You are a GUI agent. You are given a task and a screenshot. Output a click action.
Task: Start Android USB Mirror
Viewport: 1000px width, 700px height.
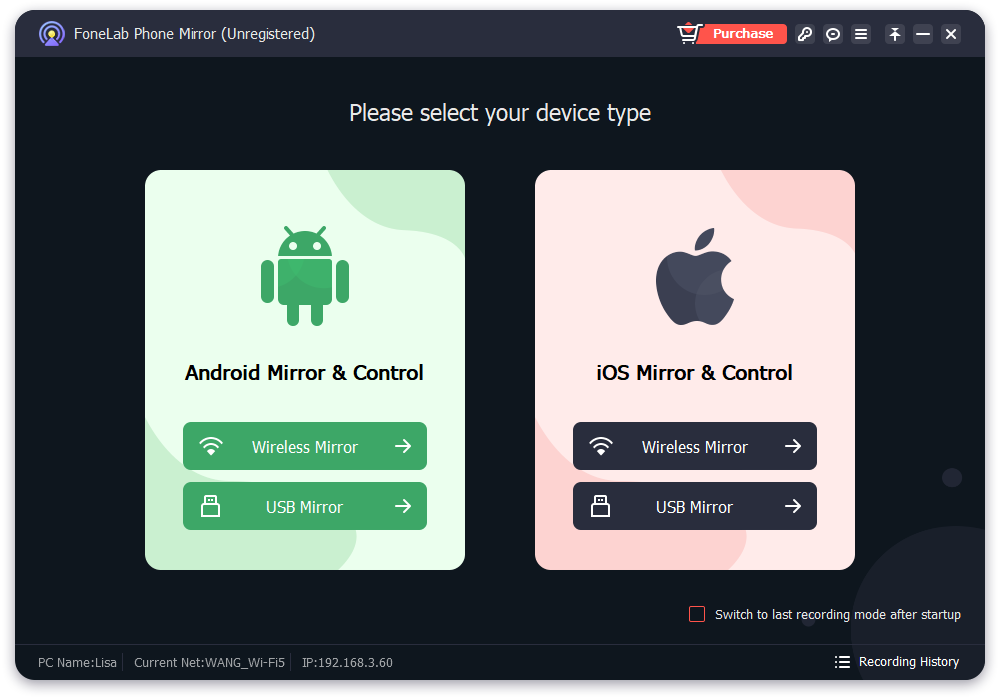pos(305,506)
